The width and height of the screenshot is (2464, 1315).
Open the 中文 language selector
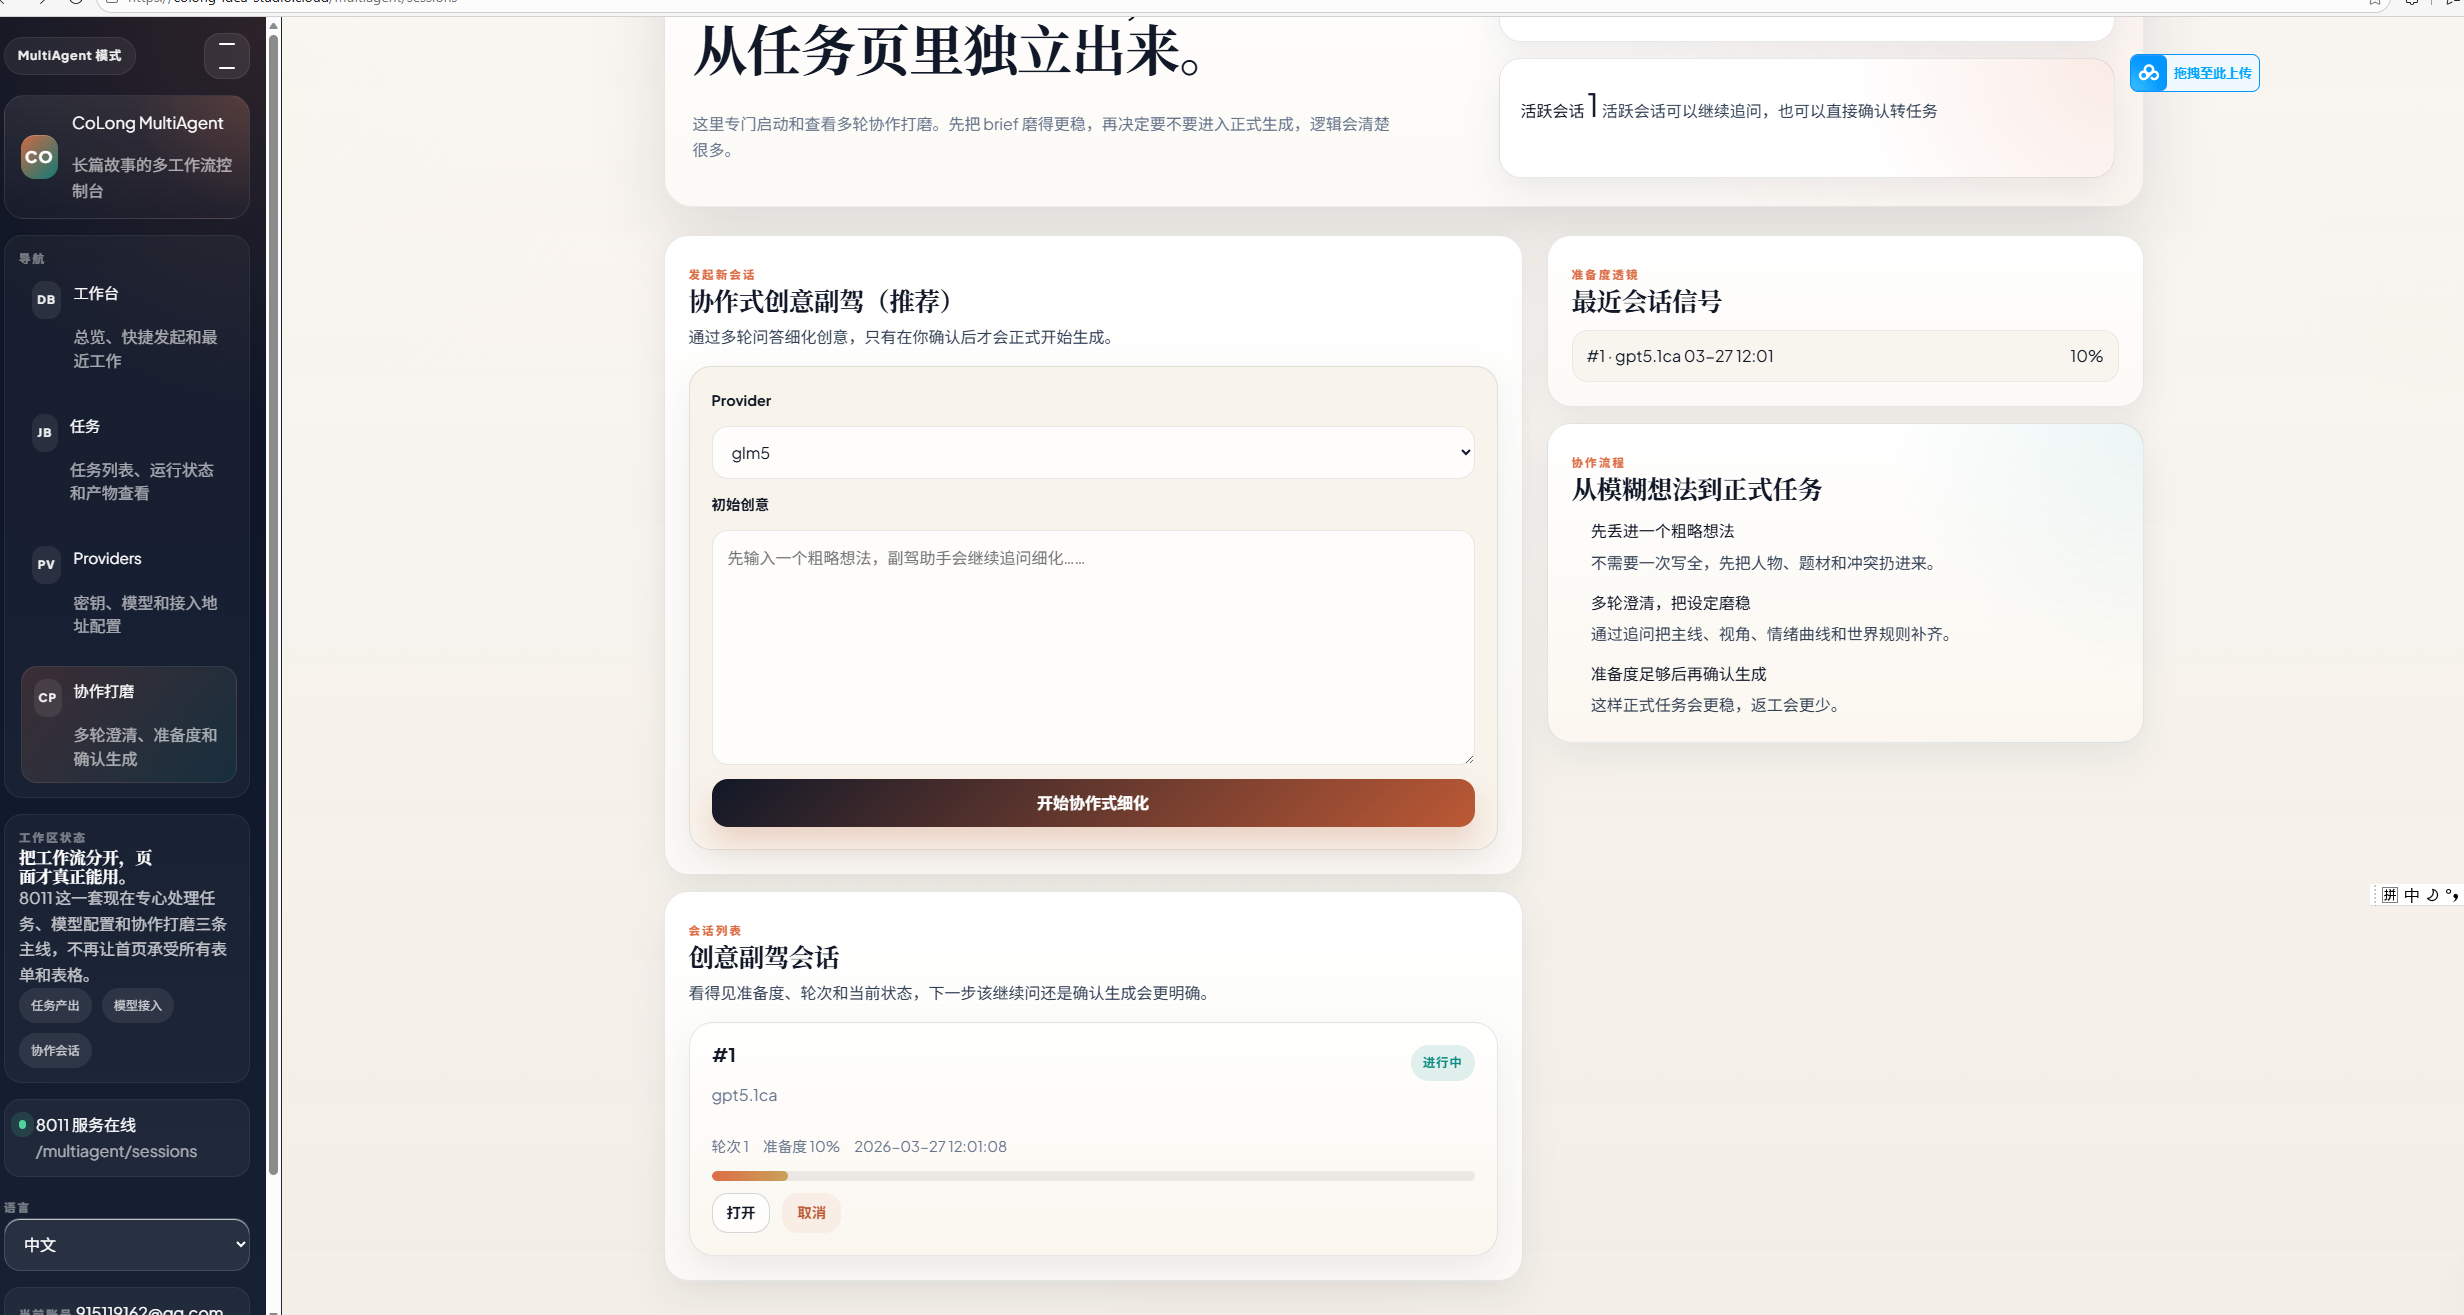click(127, 1244)
